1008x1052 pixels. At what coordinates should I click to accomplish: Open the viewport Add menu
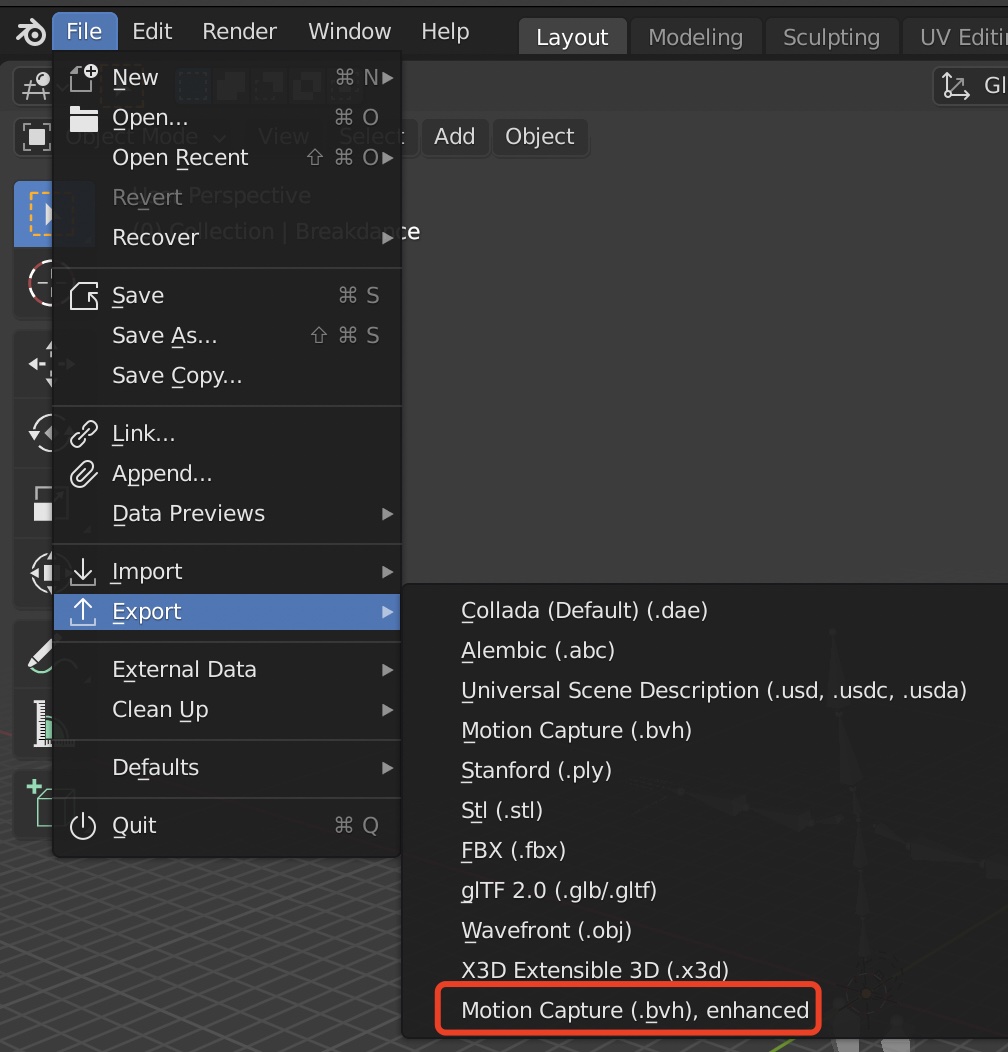[x=454, y=137]
